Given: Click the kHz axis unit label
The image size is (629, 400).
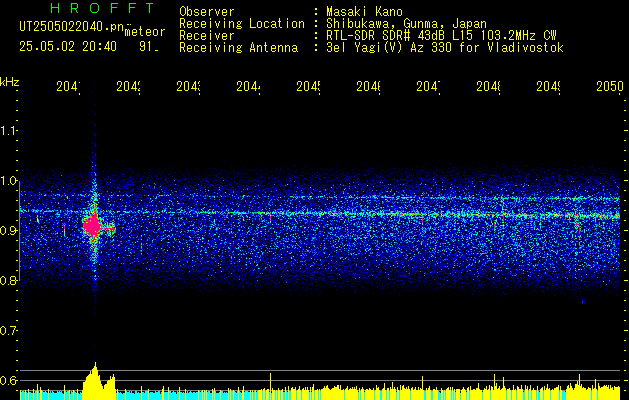Looking at the screenshot, I should tap(10, 82).
